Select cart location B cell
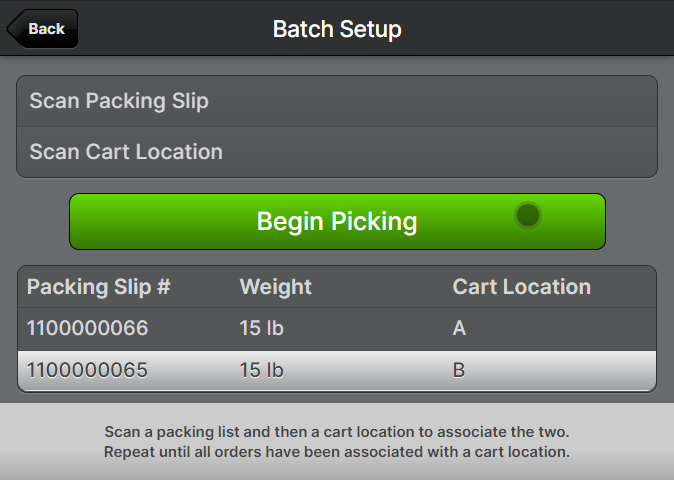This screenshot has height=480, width=674. click(460, 371)
